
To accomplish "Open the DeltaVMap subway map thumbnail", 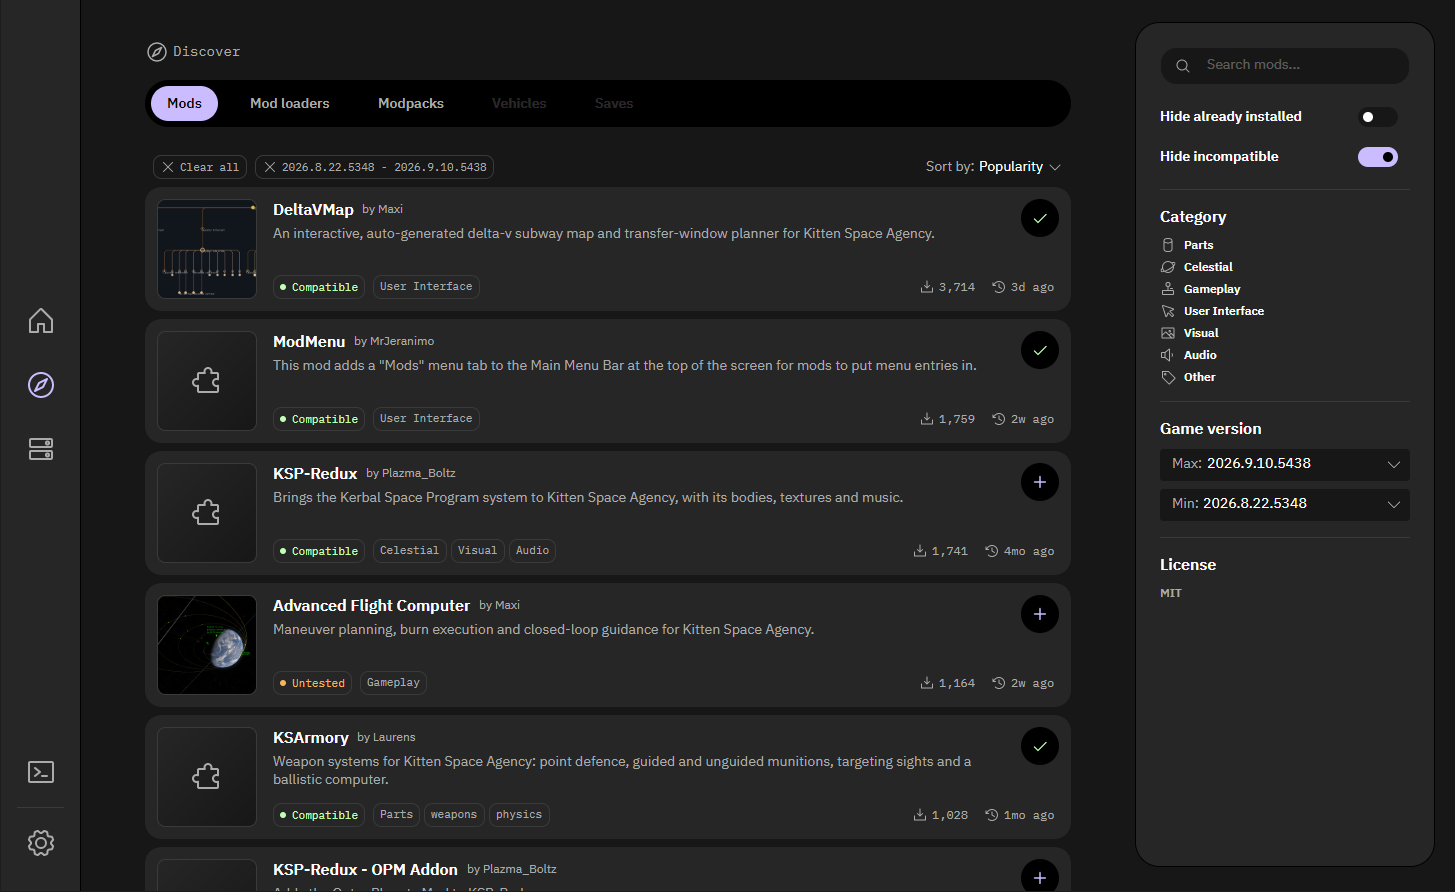I will pyautogui.click(x=207, y=249).
